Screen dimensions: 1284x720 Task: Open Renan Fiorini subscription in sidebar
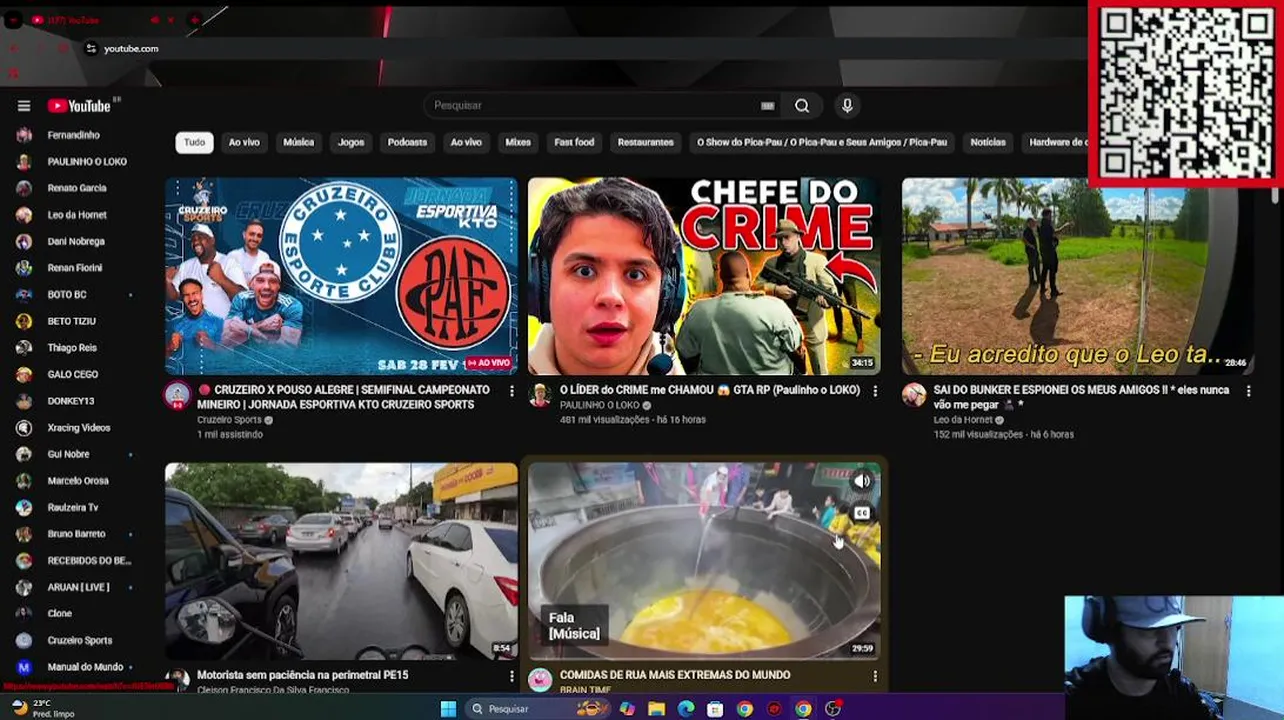76,268
